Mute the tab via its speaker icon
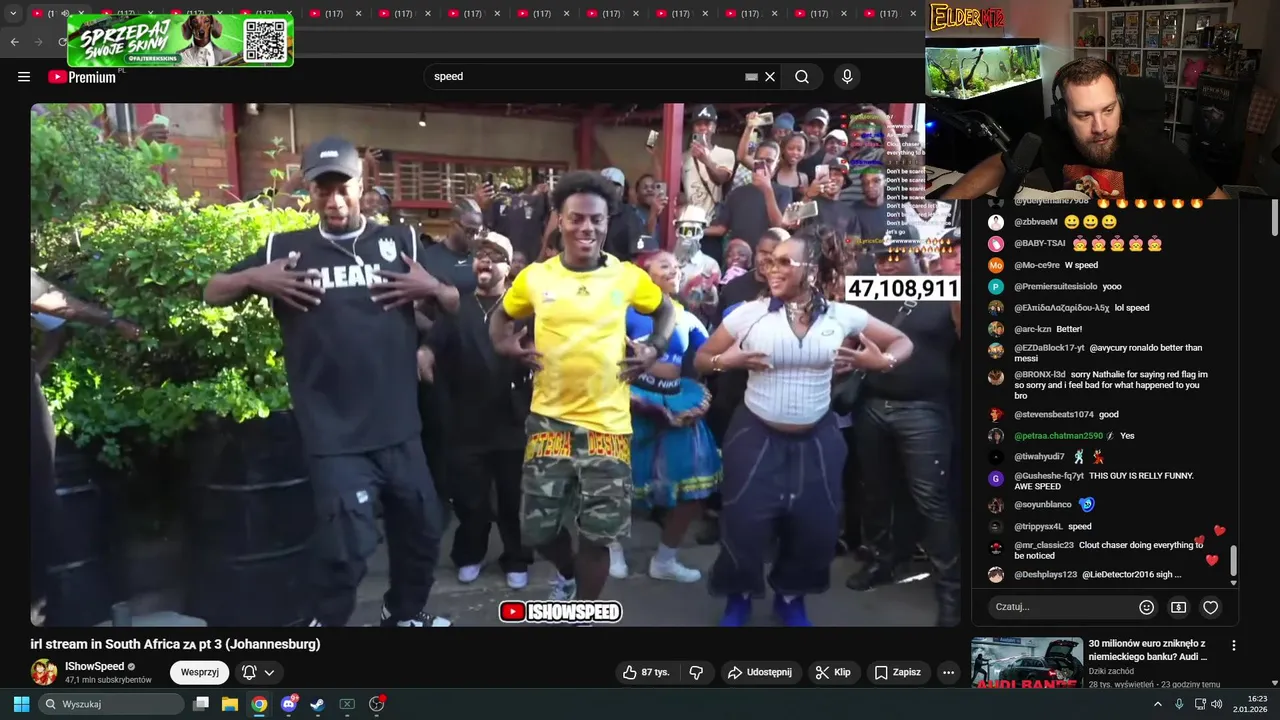This screenshot has width=1280, height=720. [64, 14]
